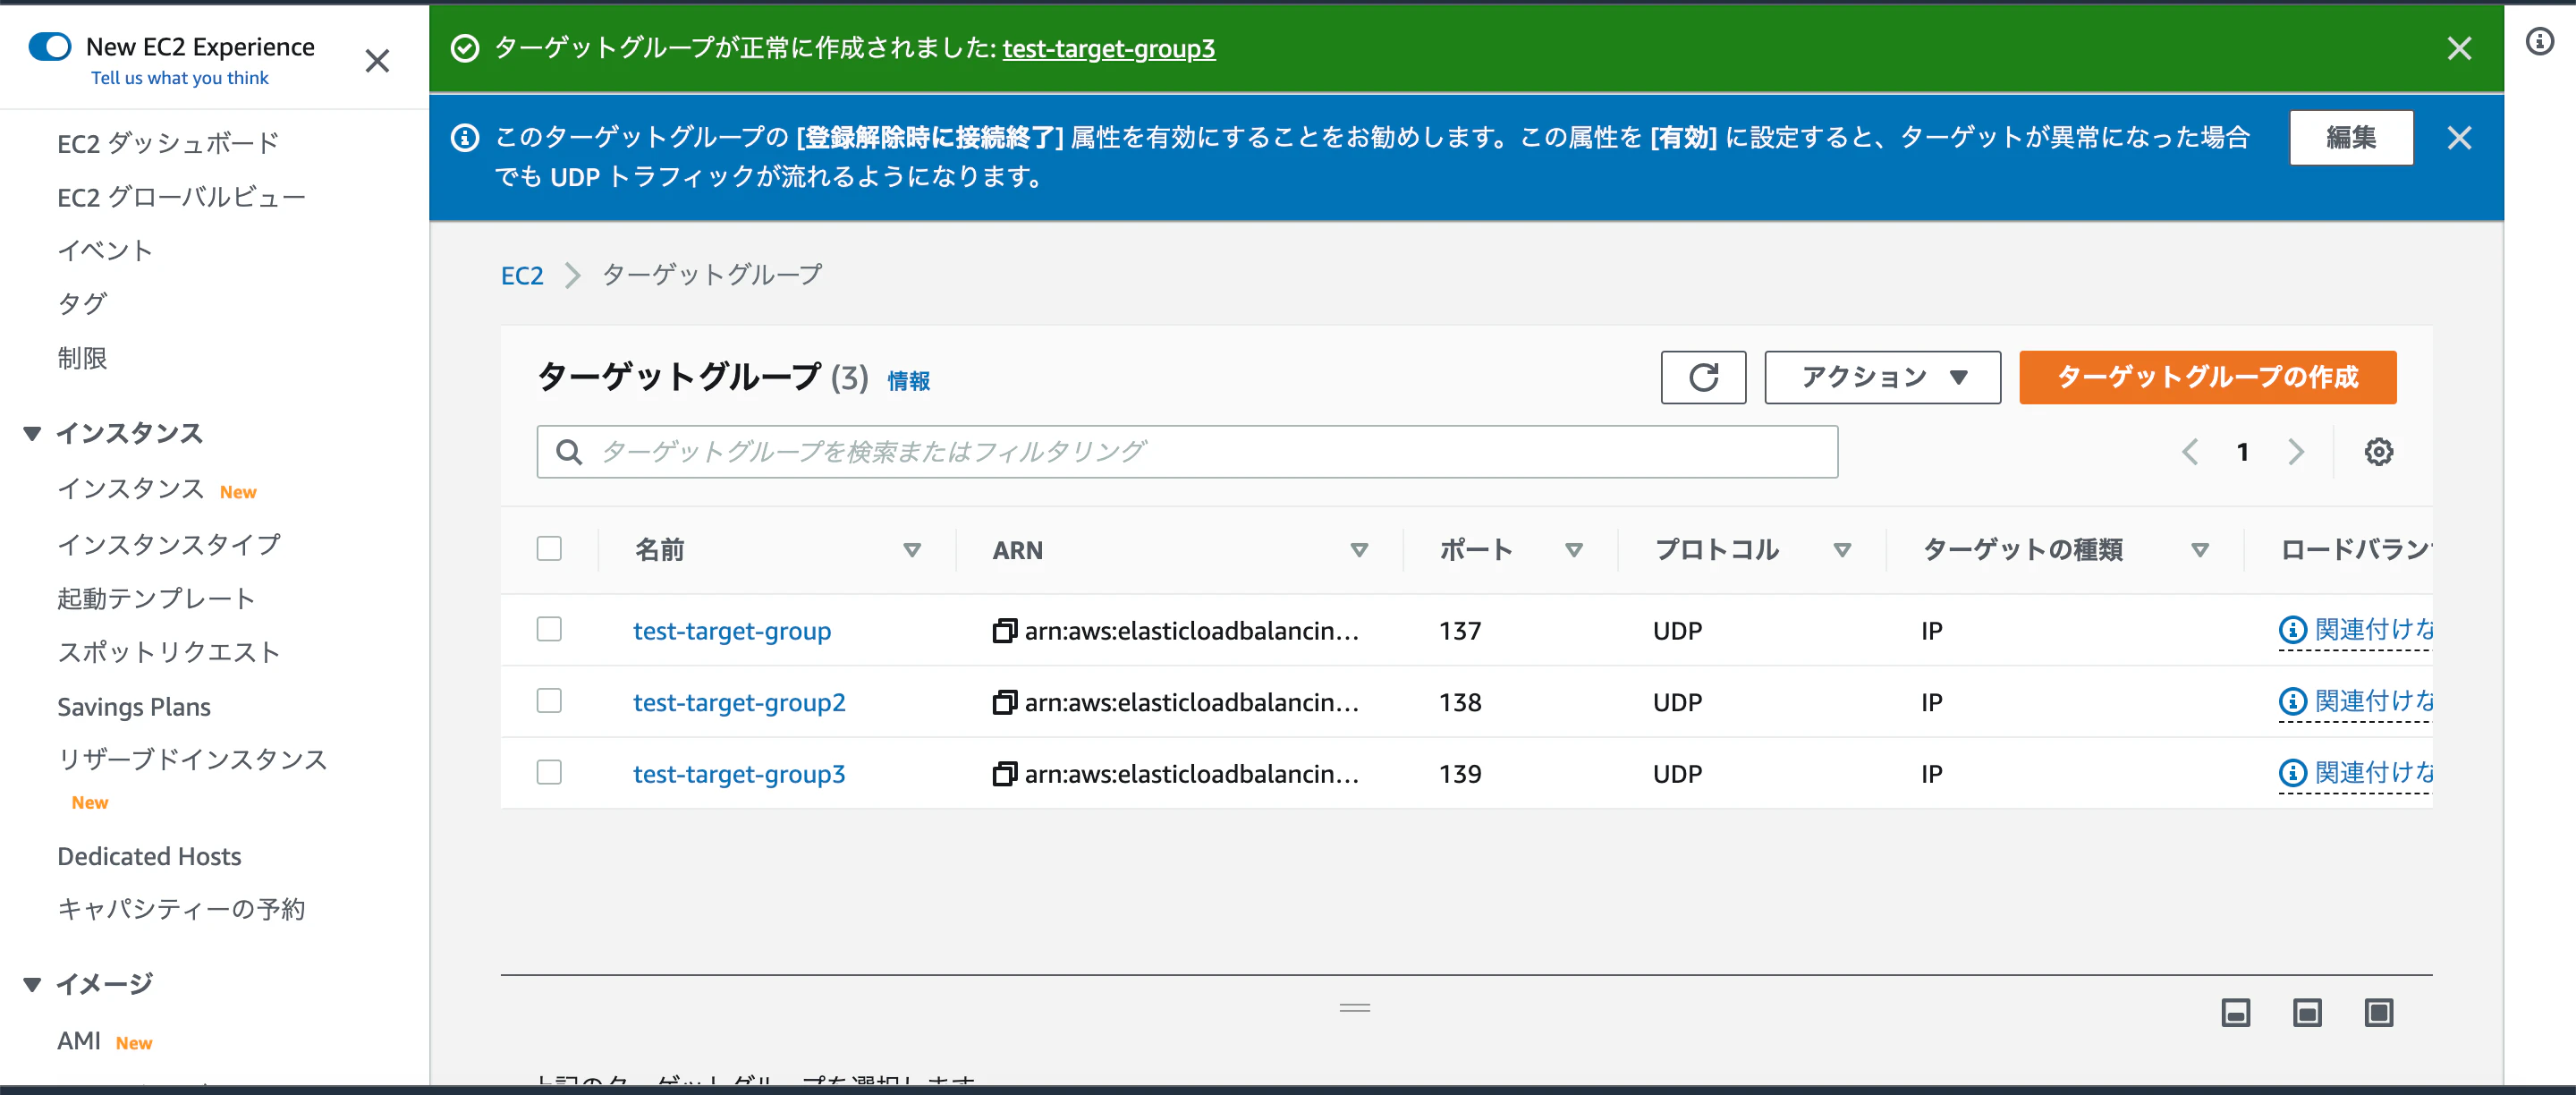Sort by ARN column arrow
2576x1095 pixels.
(x=1358, y=550)
